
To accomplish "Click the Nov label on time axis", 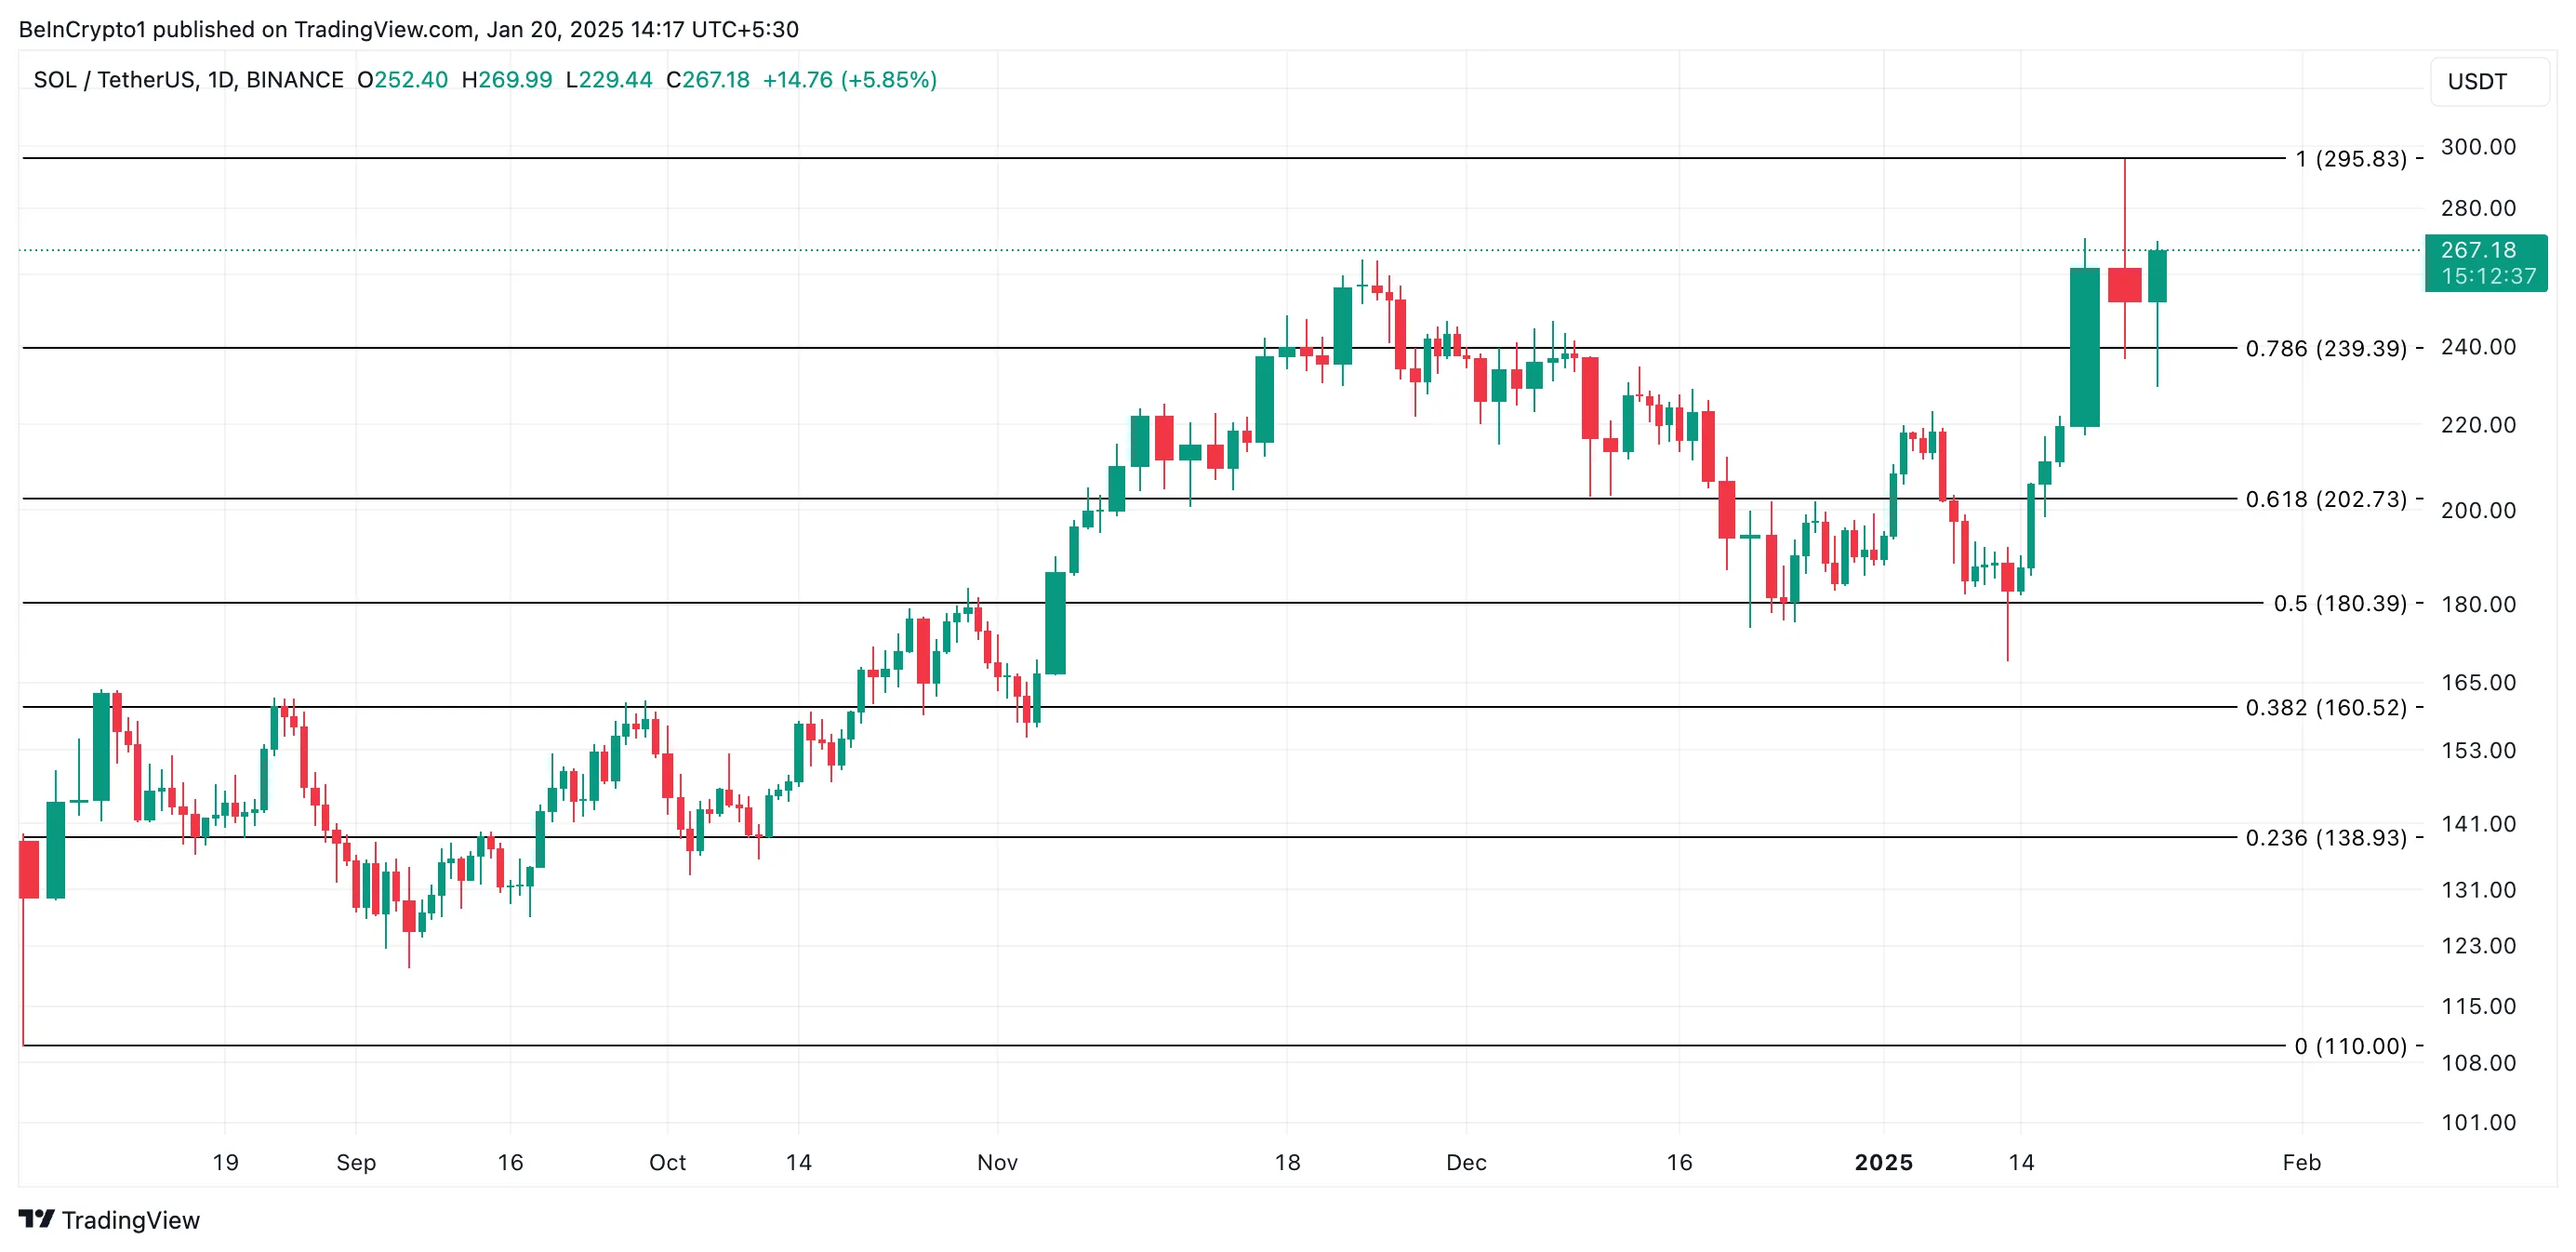I will (997, 1162).
